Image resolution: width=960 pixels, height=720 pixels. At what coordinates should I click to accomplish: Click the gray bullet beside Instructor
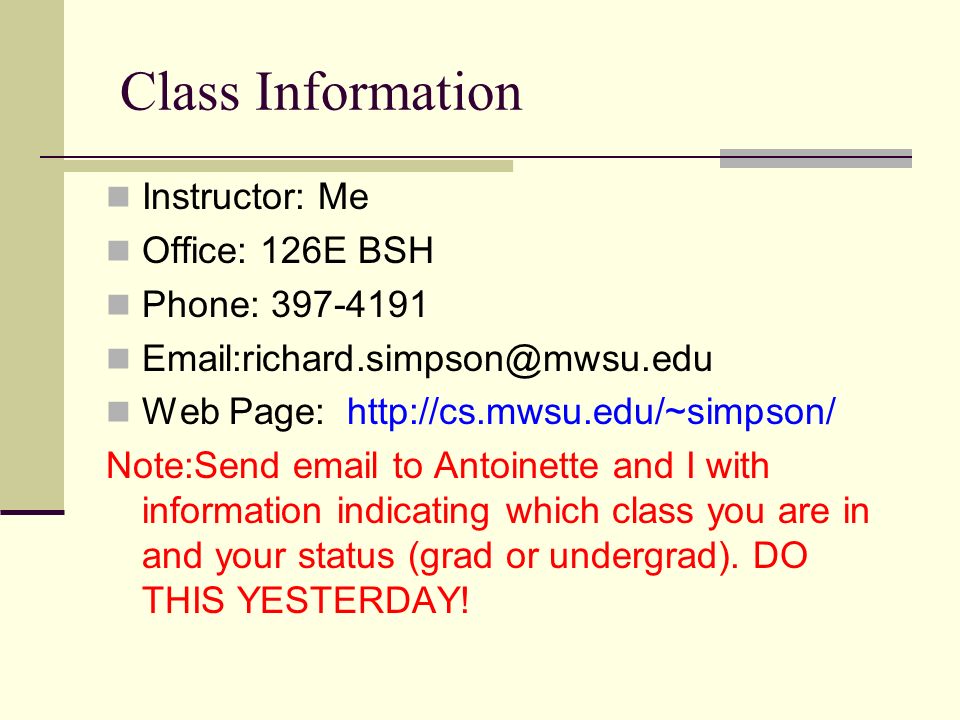pos(118,197)
